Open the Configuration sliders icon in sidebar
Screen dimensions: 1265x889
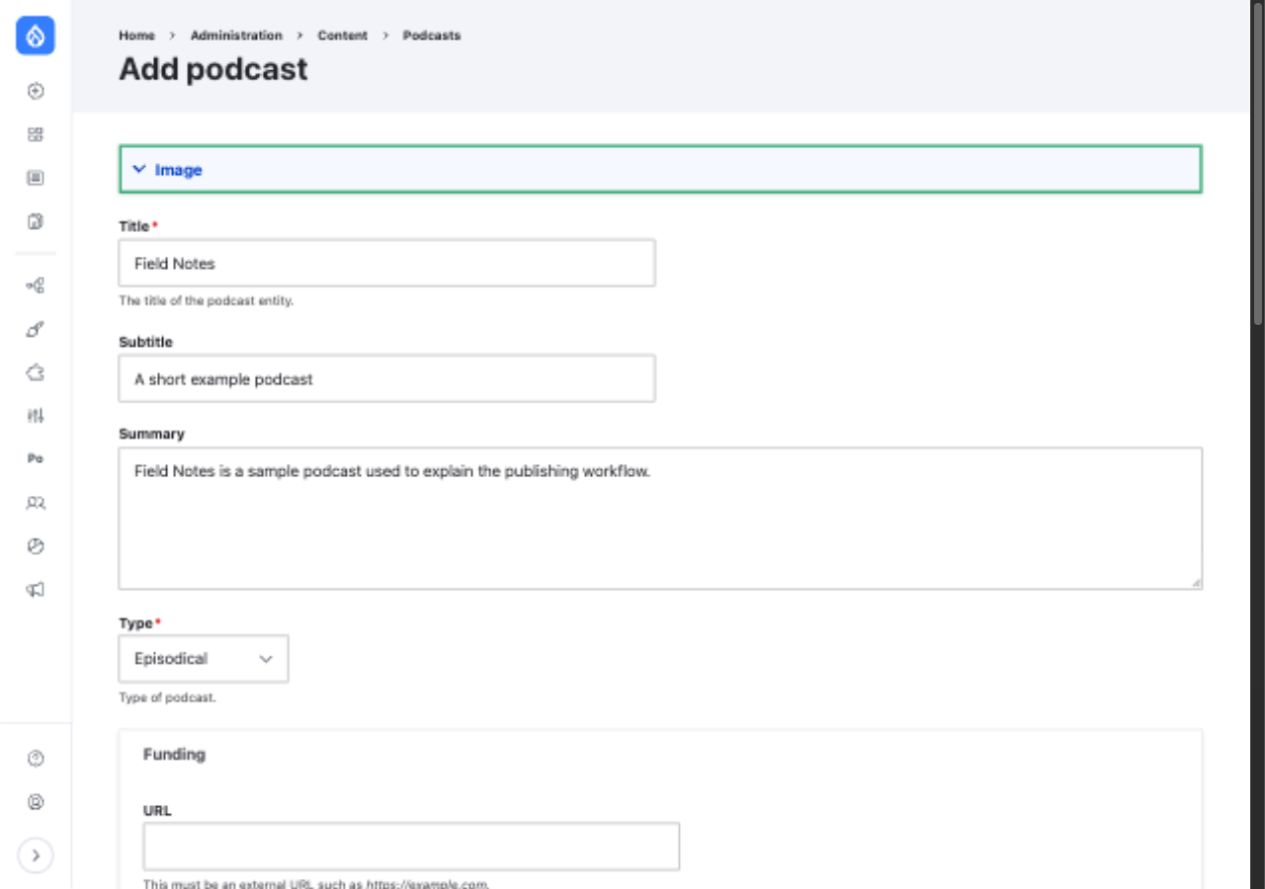coord(35,415)
